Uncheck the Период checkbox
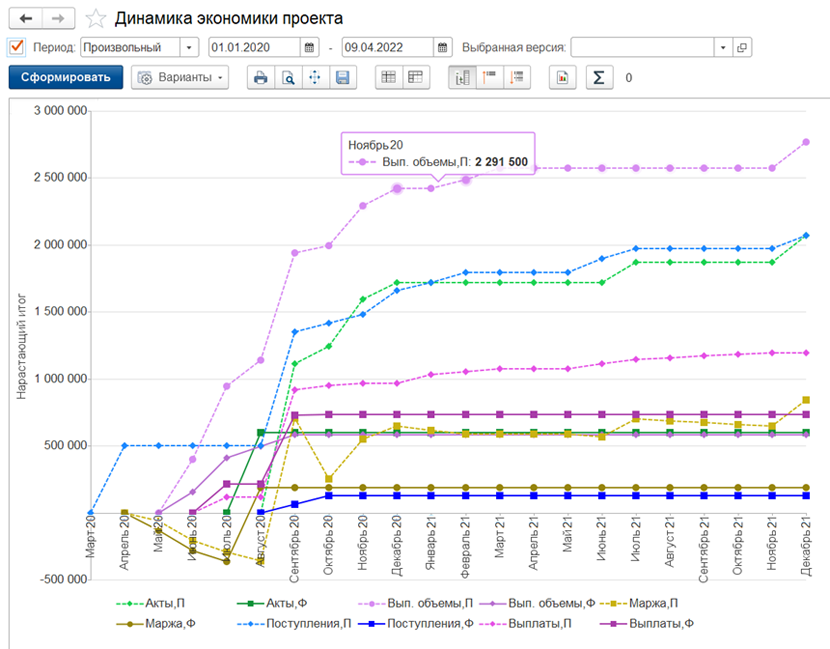This screenshot has width=830, height=649. (16, 47)
